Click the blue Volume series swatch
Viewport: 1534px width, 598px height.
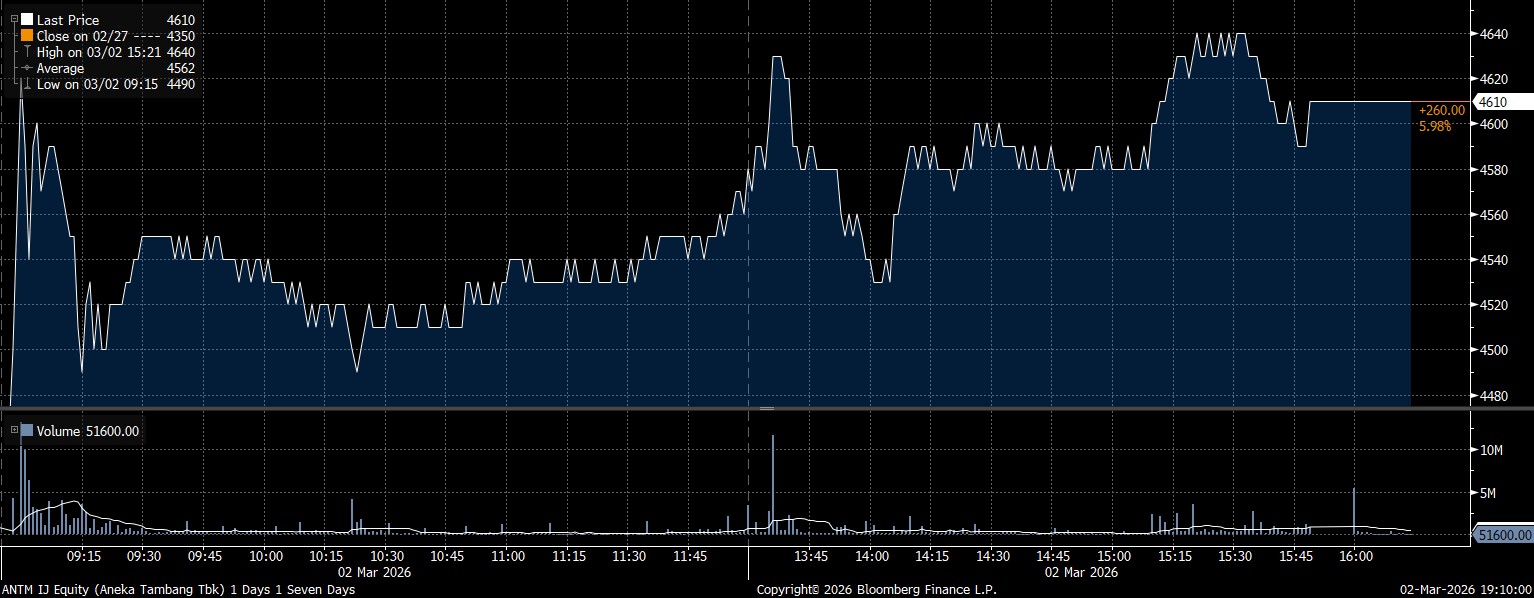27,431
